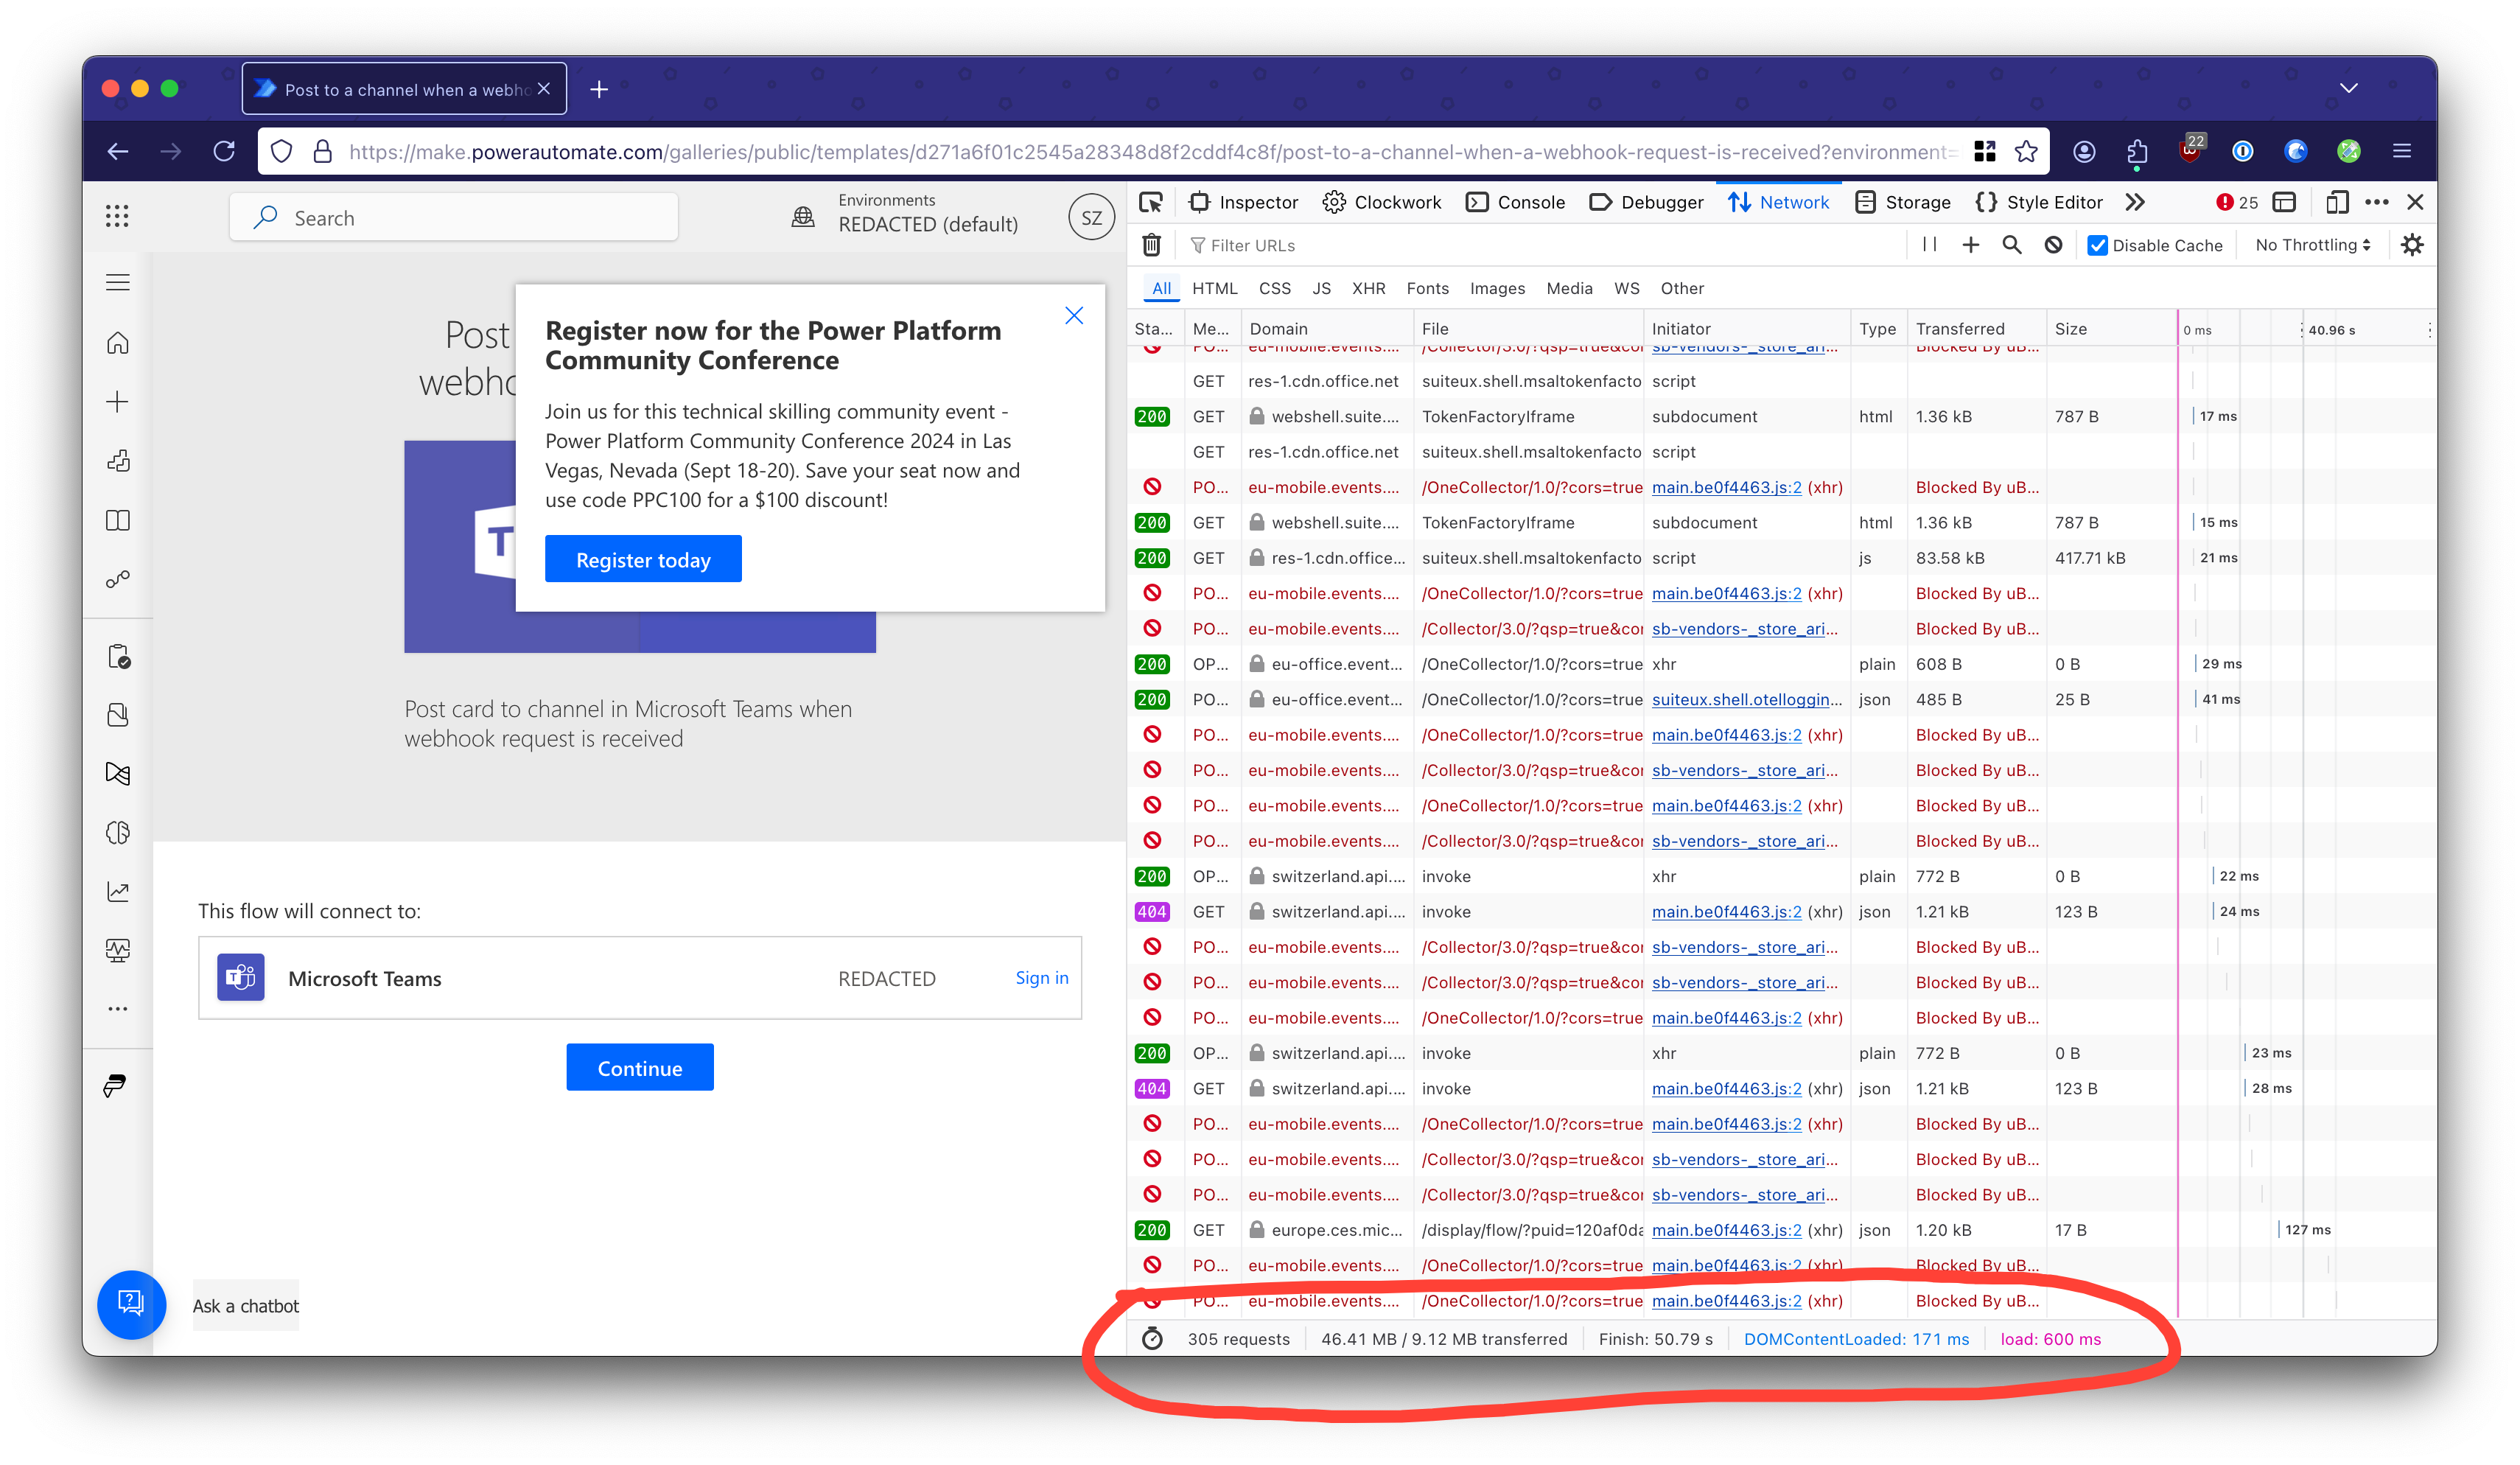
Task: Toggle responsive design mode icon
Action: click(x=2336, y=202)
